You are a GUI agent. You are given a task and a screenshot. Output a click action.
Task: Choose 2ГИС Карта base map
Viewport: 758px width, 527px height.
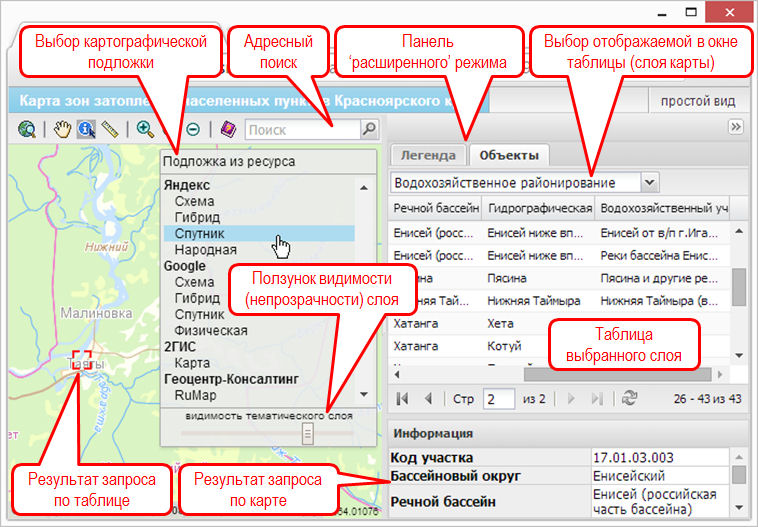point(192,363)
